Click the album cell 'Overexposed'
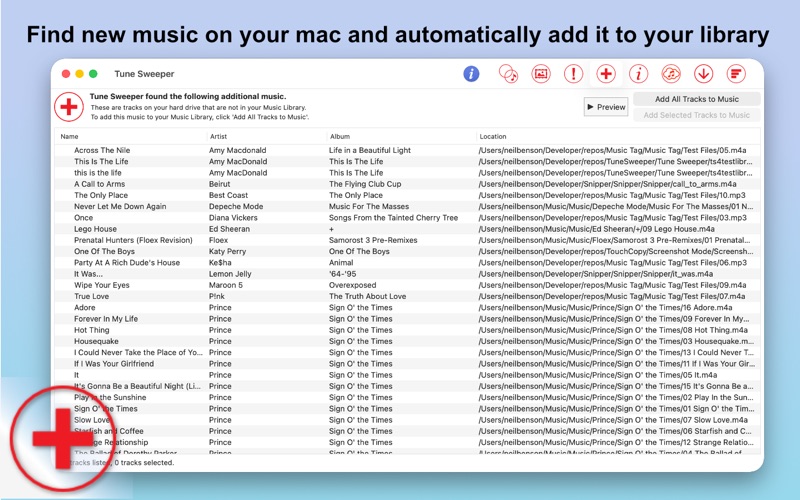 pos(352,285)
